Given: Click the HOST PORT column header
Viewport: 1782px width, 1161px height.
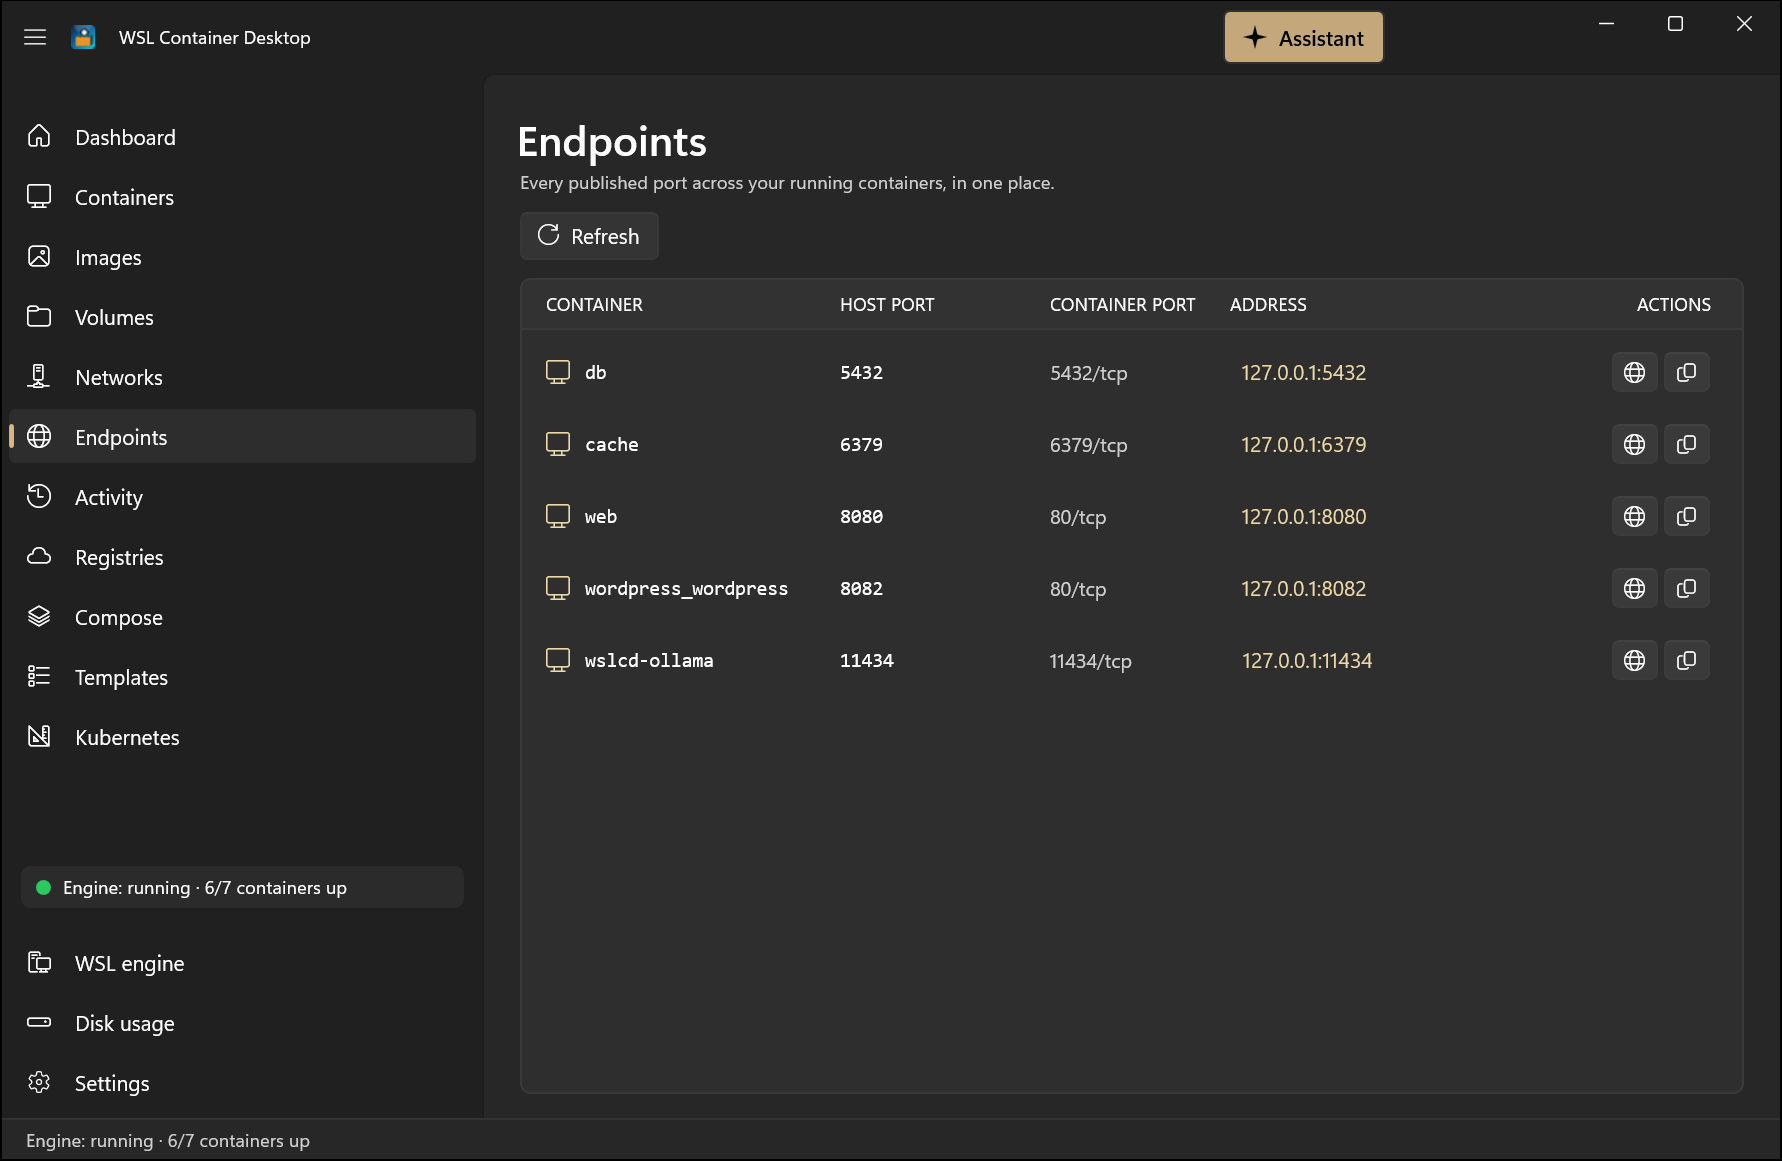Looking at the screenshot, I should click(887, 304).
